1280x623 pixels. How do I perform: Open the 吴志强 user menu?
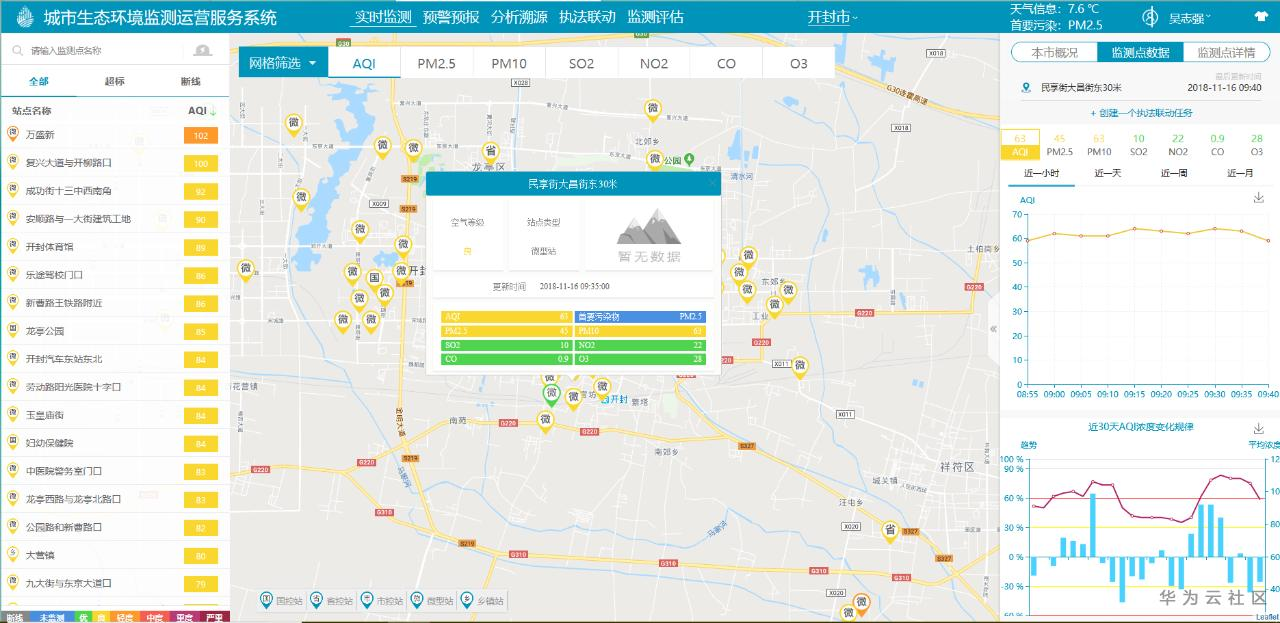pos(1190,18)
